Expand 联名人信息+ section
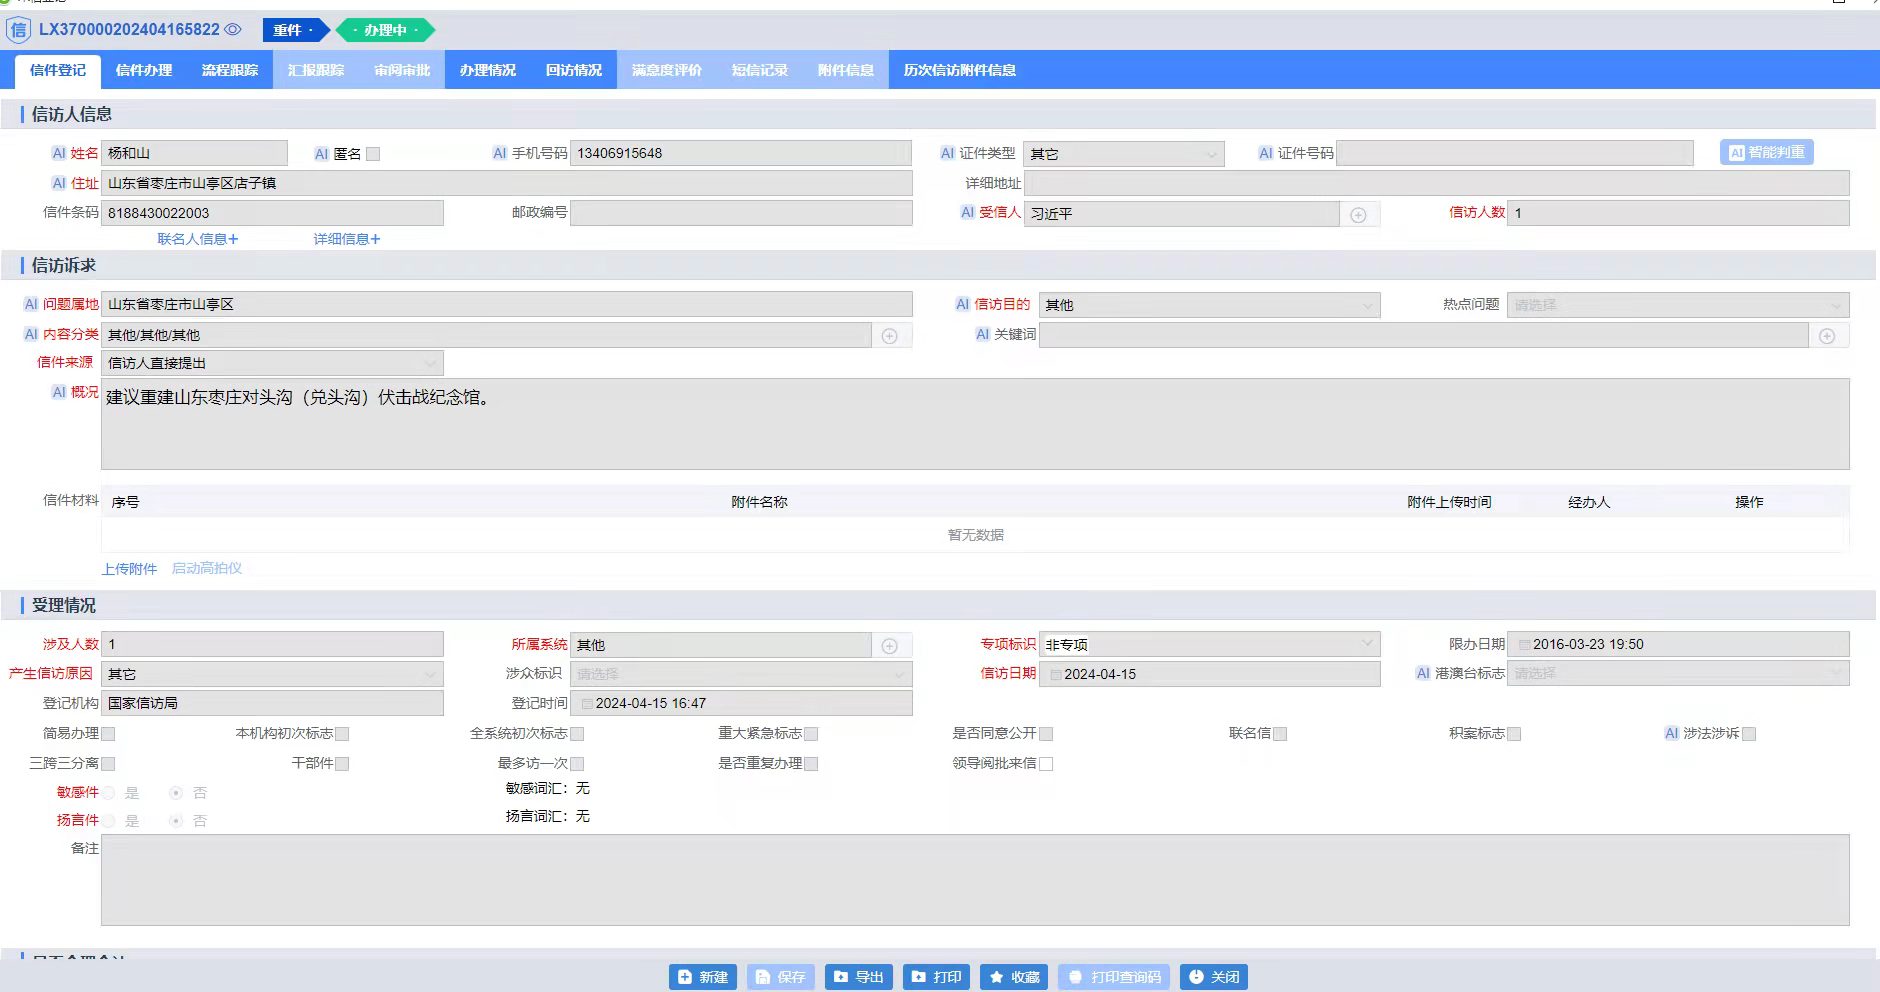This screenshot has height=992, width=1880. 198,239
